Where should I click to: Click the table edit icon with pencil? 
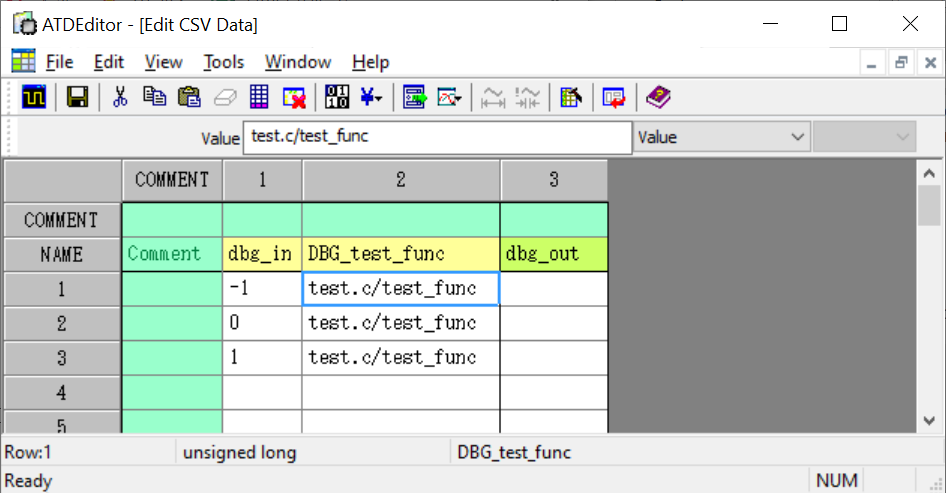(570, 97)
